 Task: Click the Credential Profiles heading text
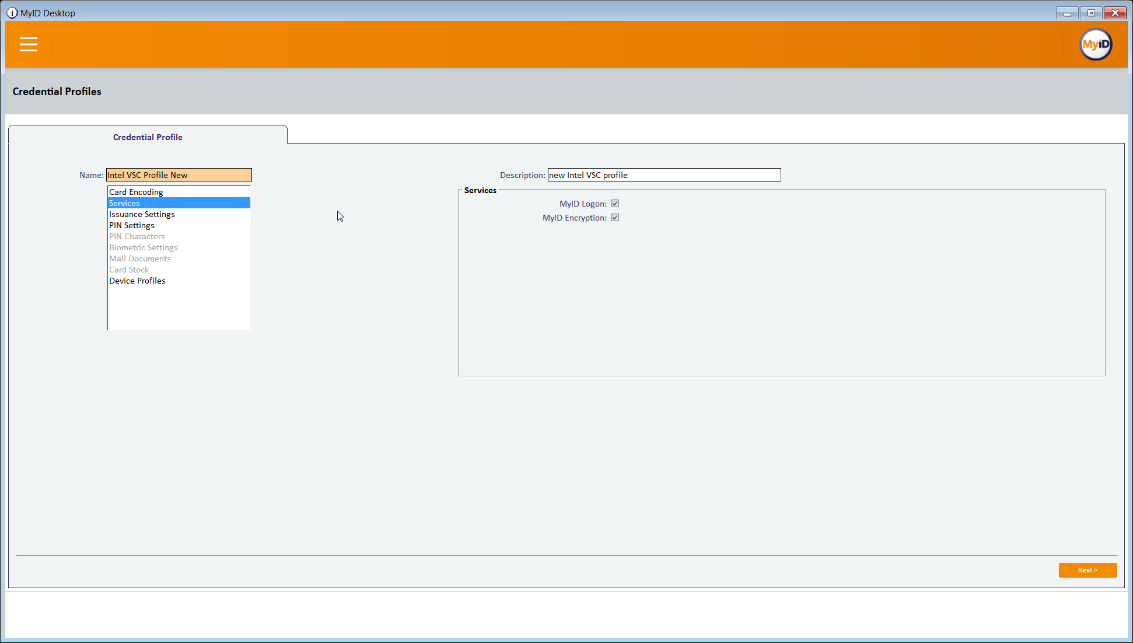click(x=57, y=92)
